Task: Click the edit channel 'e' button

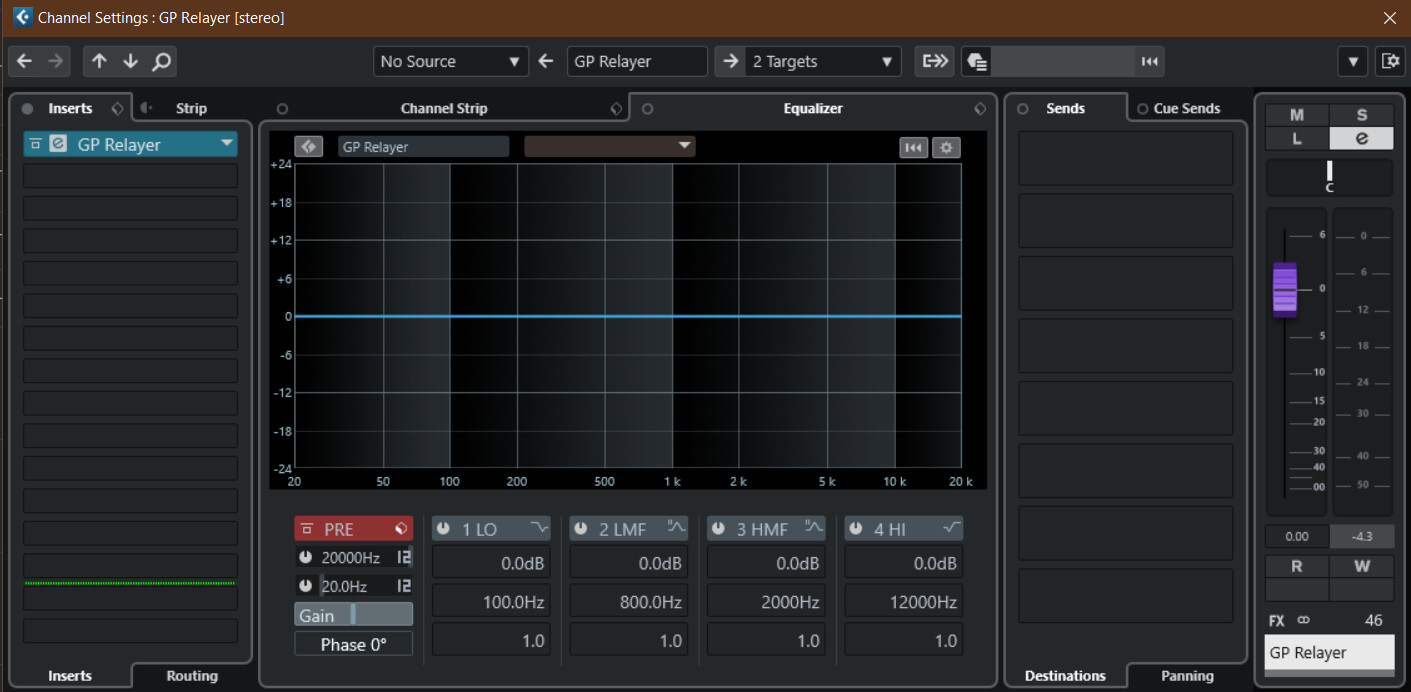Action: click(x=1361, y=139)
